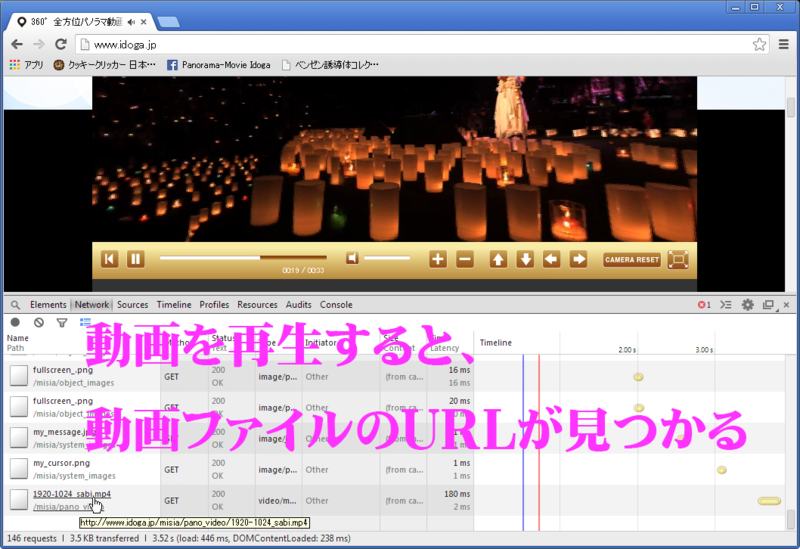Tilt camera down with the down arrow
The width and height of the screenshot is (800, 549).
[x=525, y=259]
